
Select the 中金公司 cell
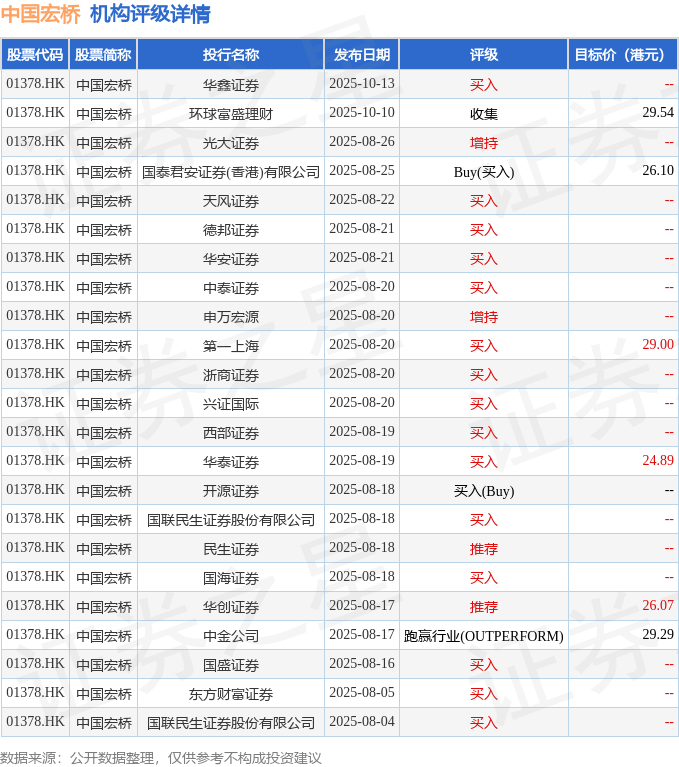(231, 636)
